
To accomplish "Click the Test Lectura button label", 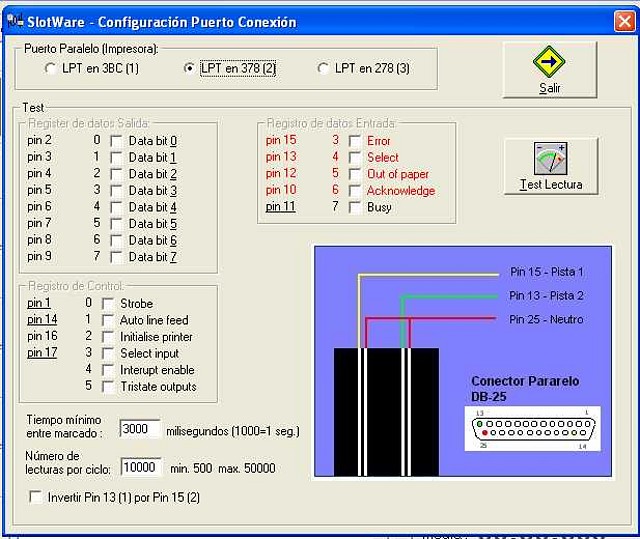I will (x=551, y=184).
